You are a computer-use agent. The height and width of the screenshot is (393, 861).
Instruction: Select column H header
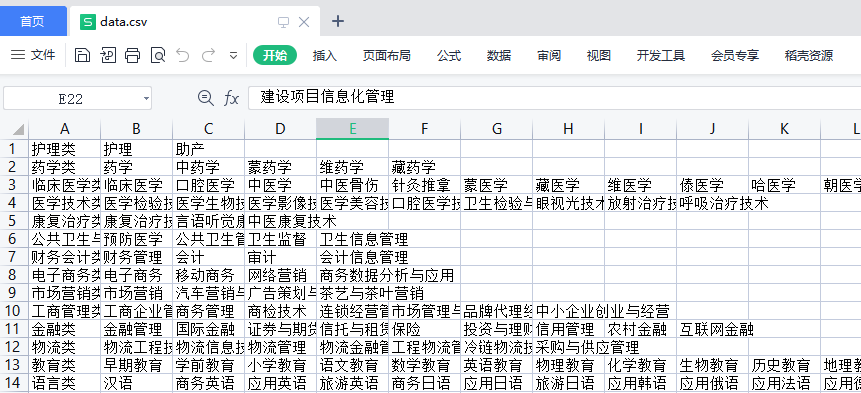click(568, 129)
